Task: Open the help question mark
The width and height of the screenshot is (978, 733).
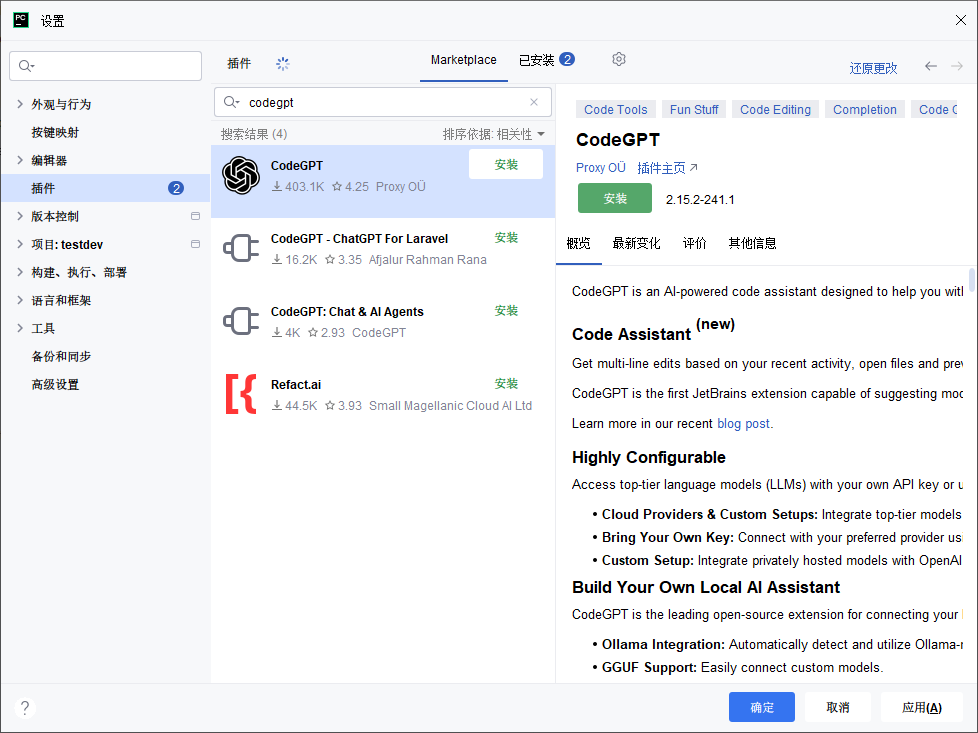Action: tap(25, 707)
